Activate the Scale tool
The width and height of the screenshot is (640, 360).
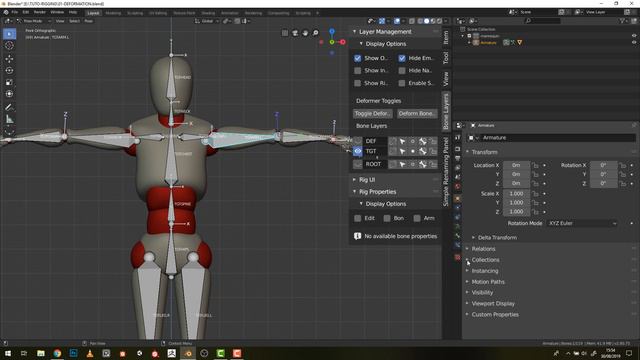[9, 82]
